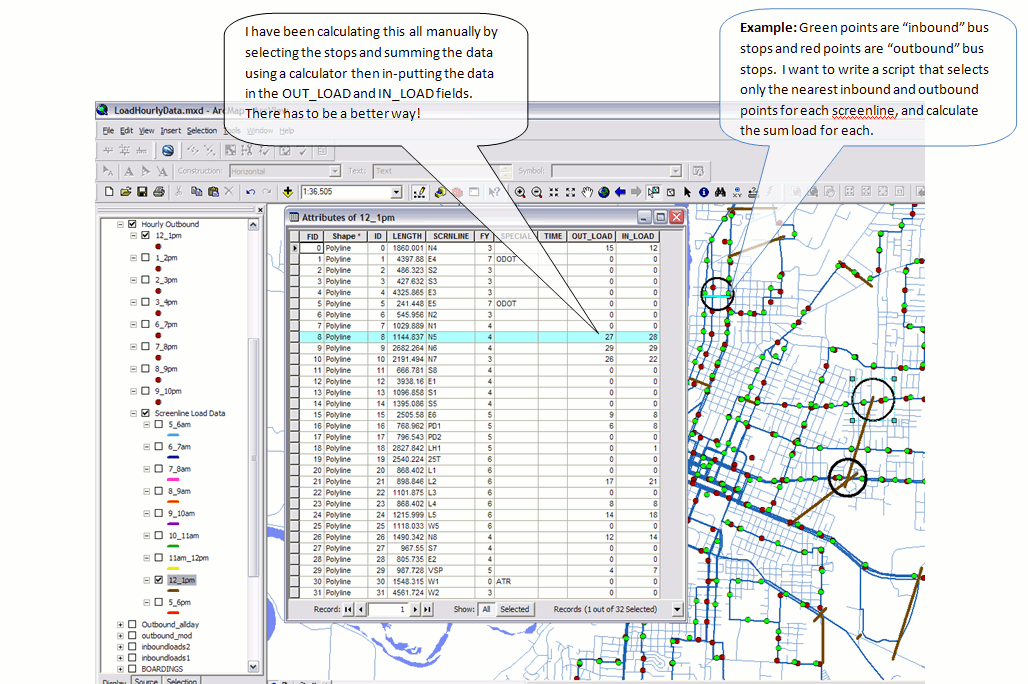Screen dimensions: 1028x684
Task: Activate the Pan tool
Action: click(x=588, y=191)
